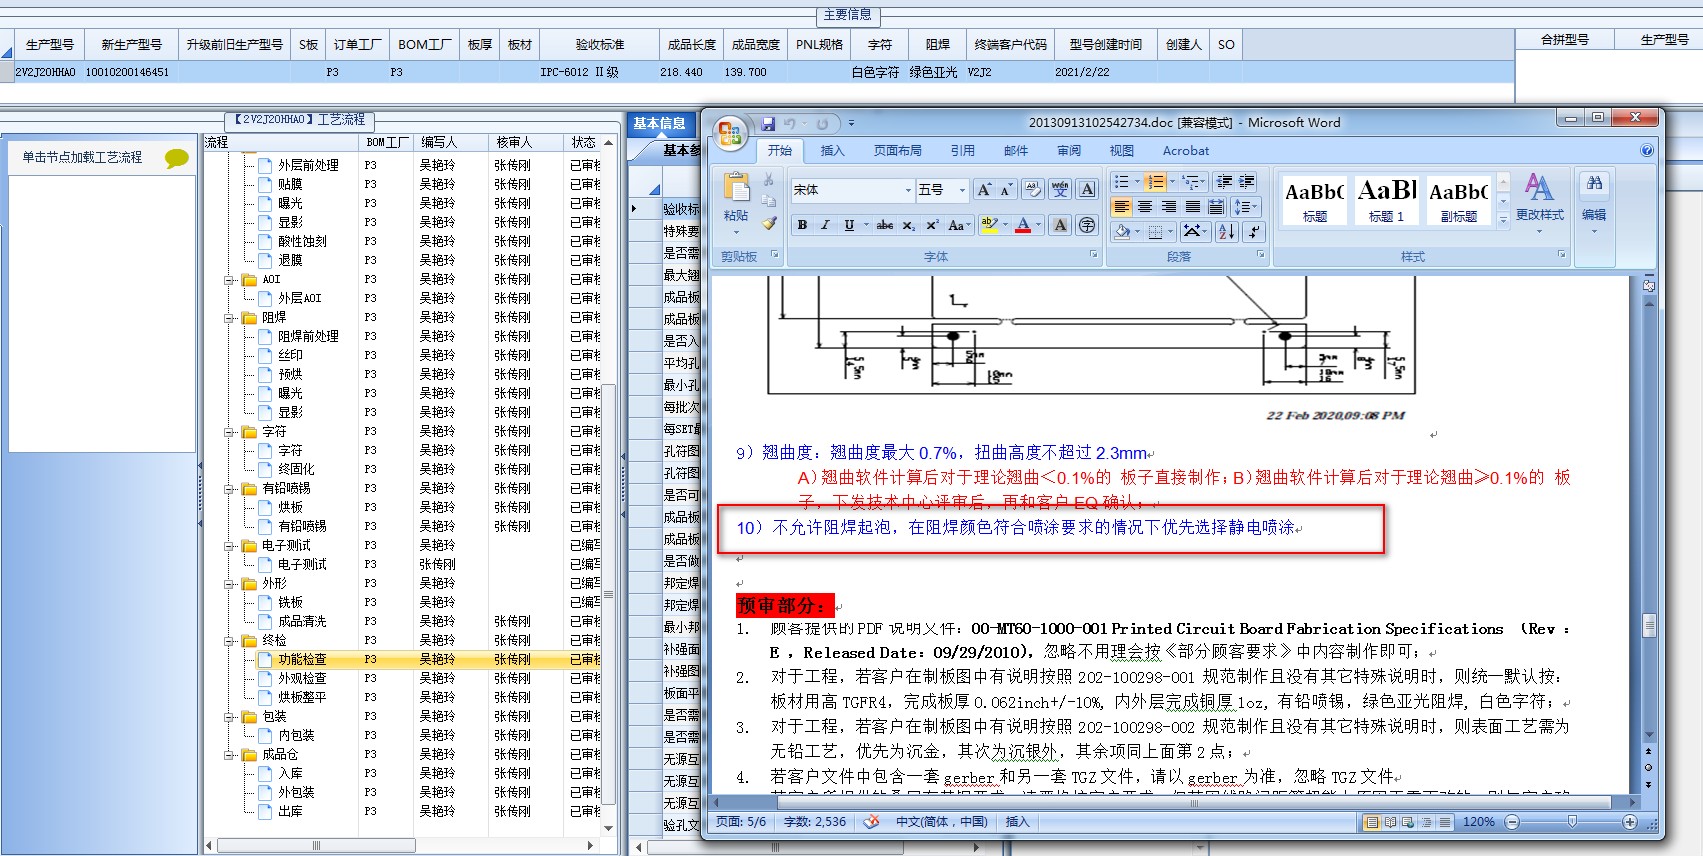
Task: Toggle Bold formatting in Word
Action: [802, 225]
